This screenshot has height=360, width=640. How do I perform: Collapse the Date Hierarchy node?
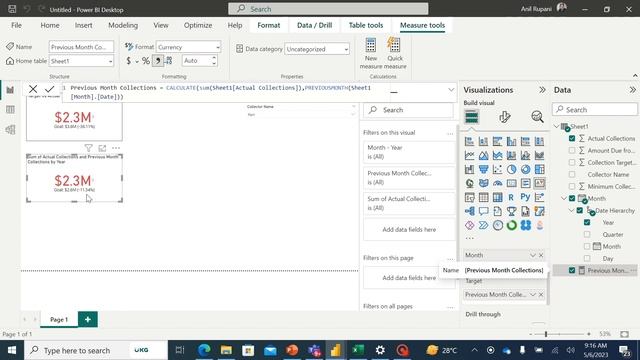tap(571, 210)
